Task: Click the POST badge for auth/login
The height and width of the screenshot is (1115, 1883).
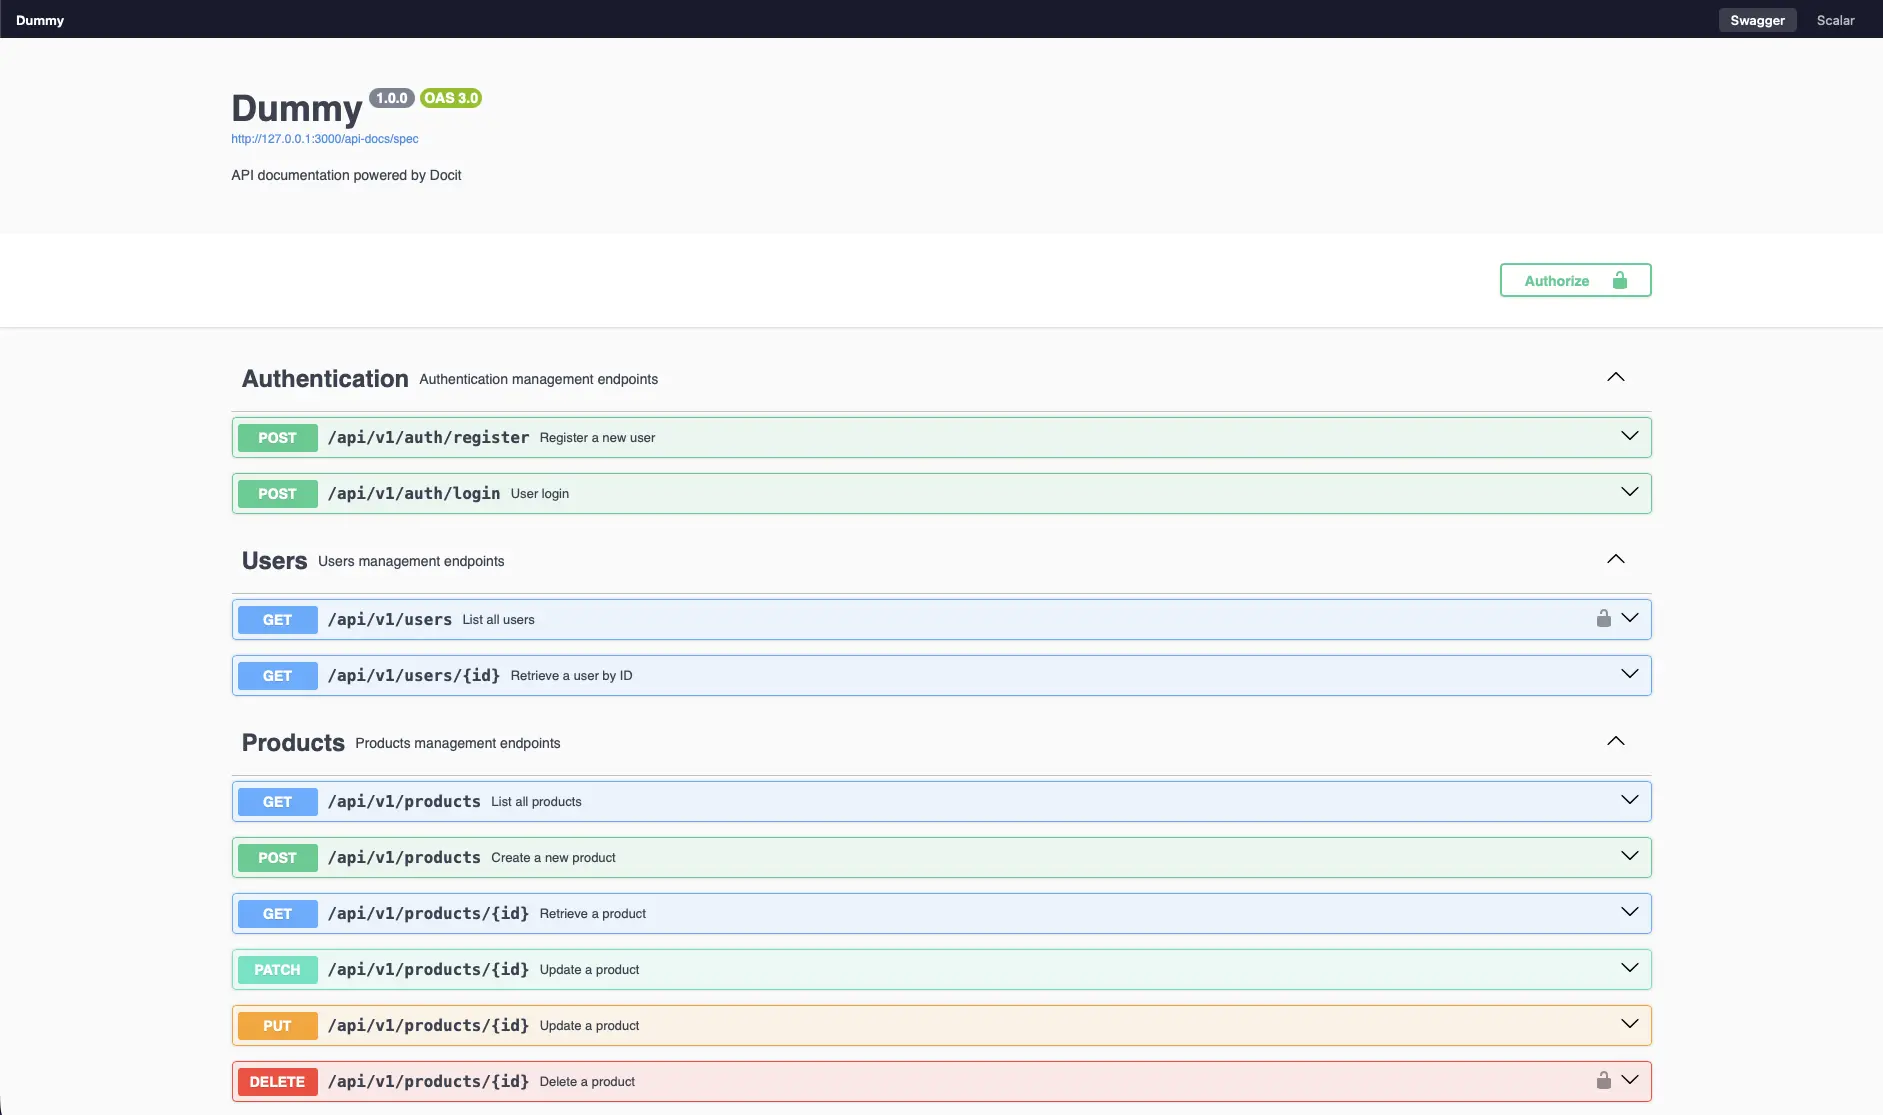Action: click(x=277, y=494)
